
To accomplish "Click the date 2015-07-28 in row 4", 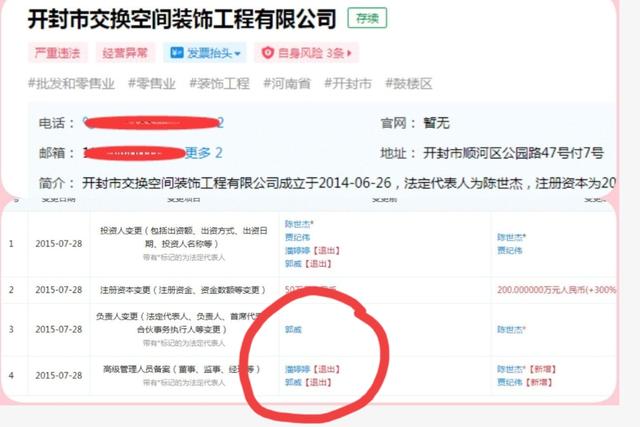I will click(x=58, y=376).
